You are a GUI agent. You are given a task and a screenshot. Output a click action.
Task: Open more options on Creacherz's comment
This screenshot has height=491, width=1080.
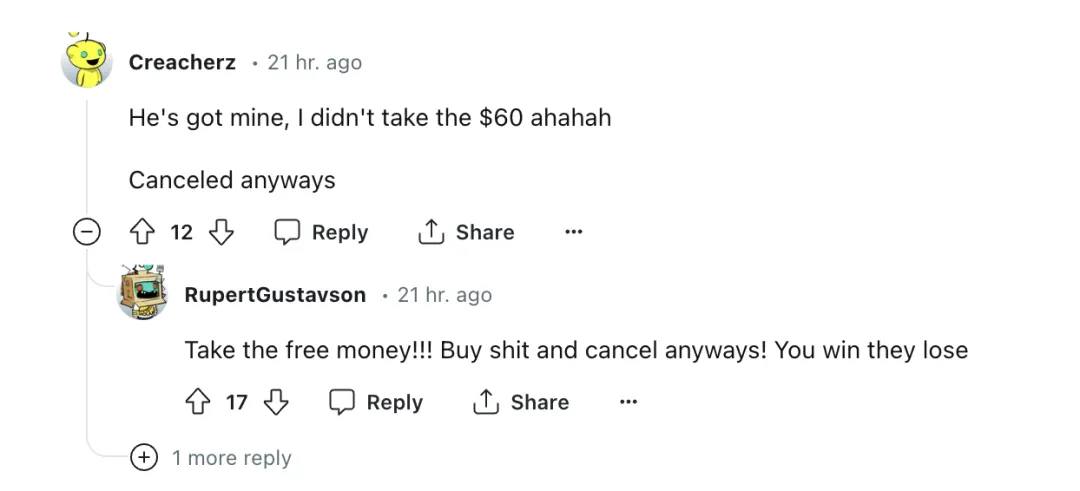click(x=573, y=233)
